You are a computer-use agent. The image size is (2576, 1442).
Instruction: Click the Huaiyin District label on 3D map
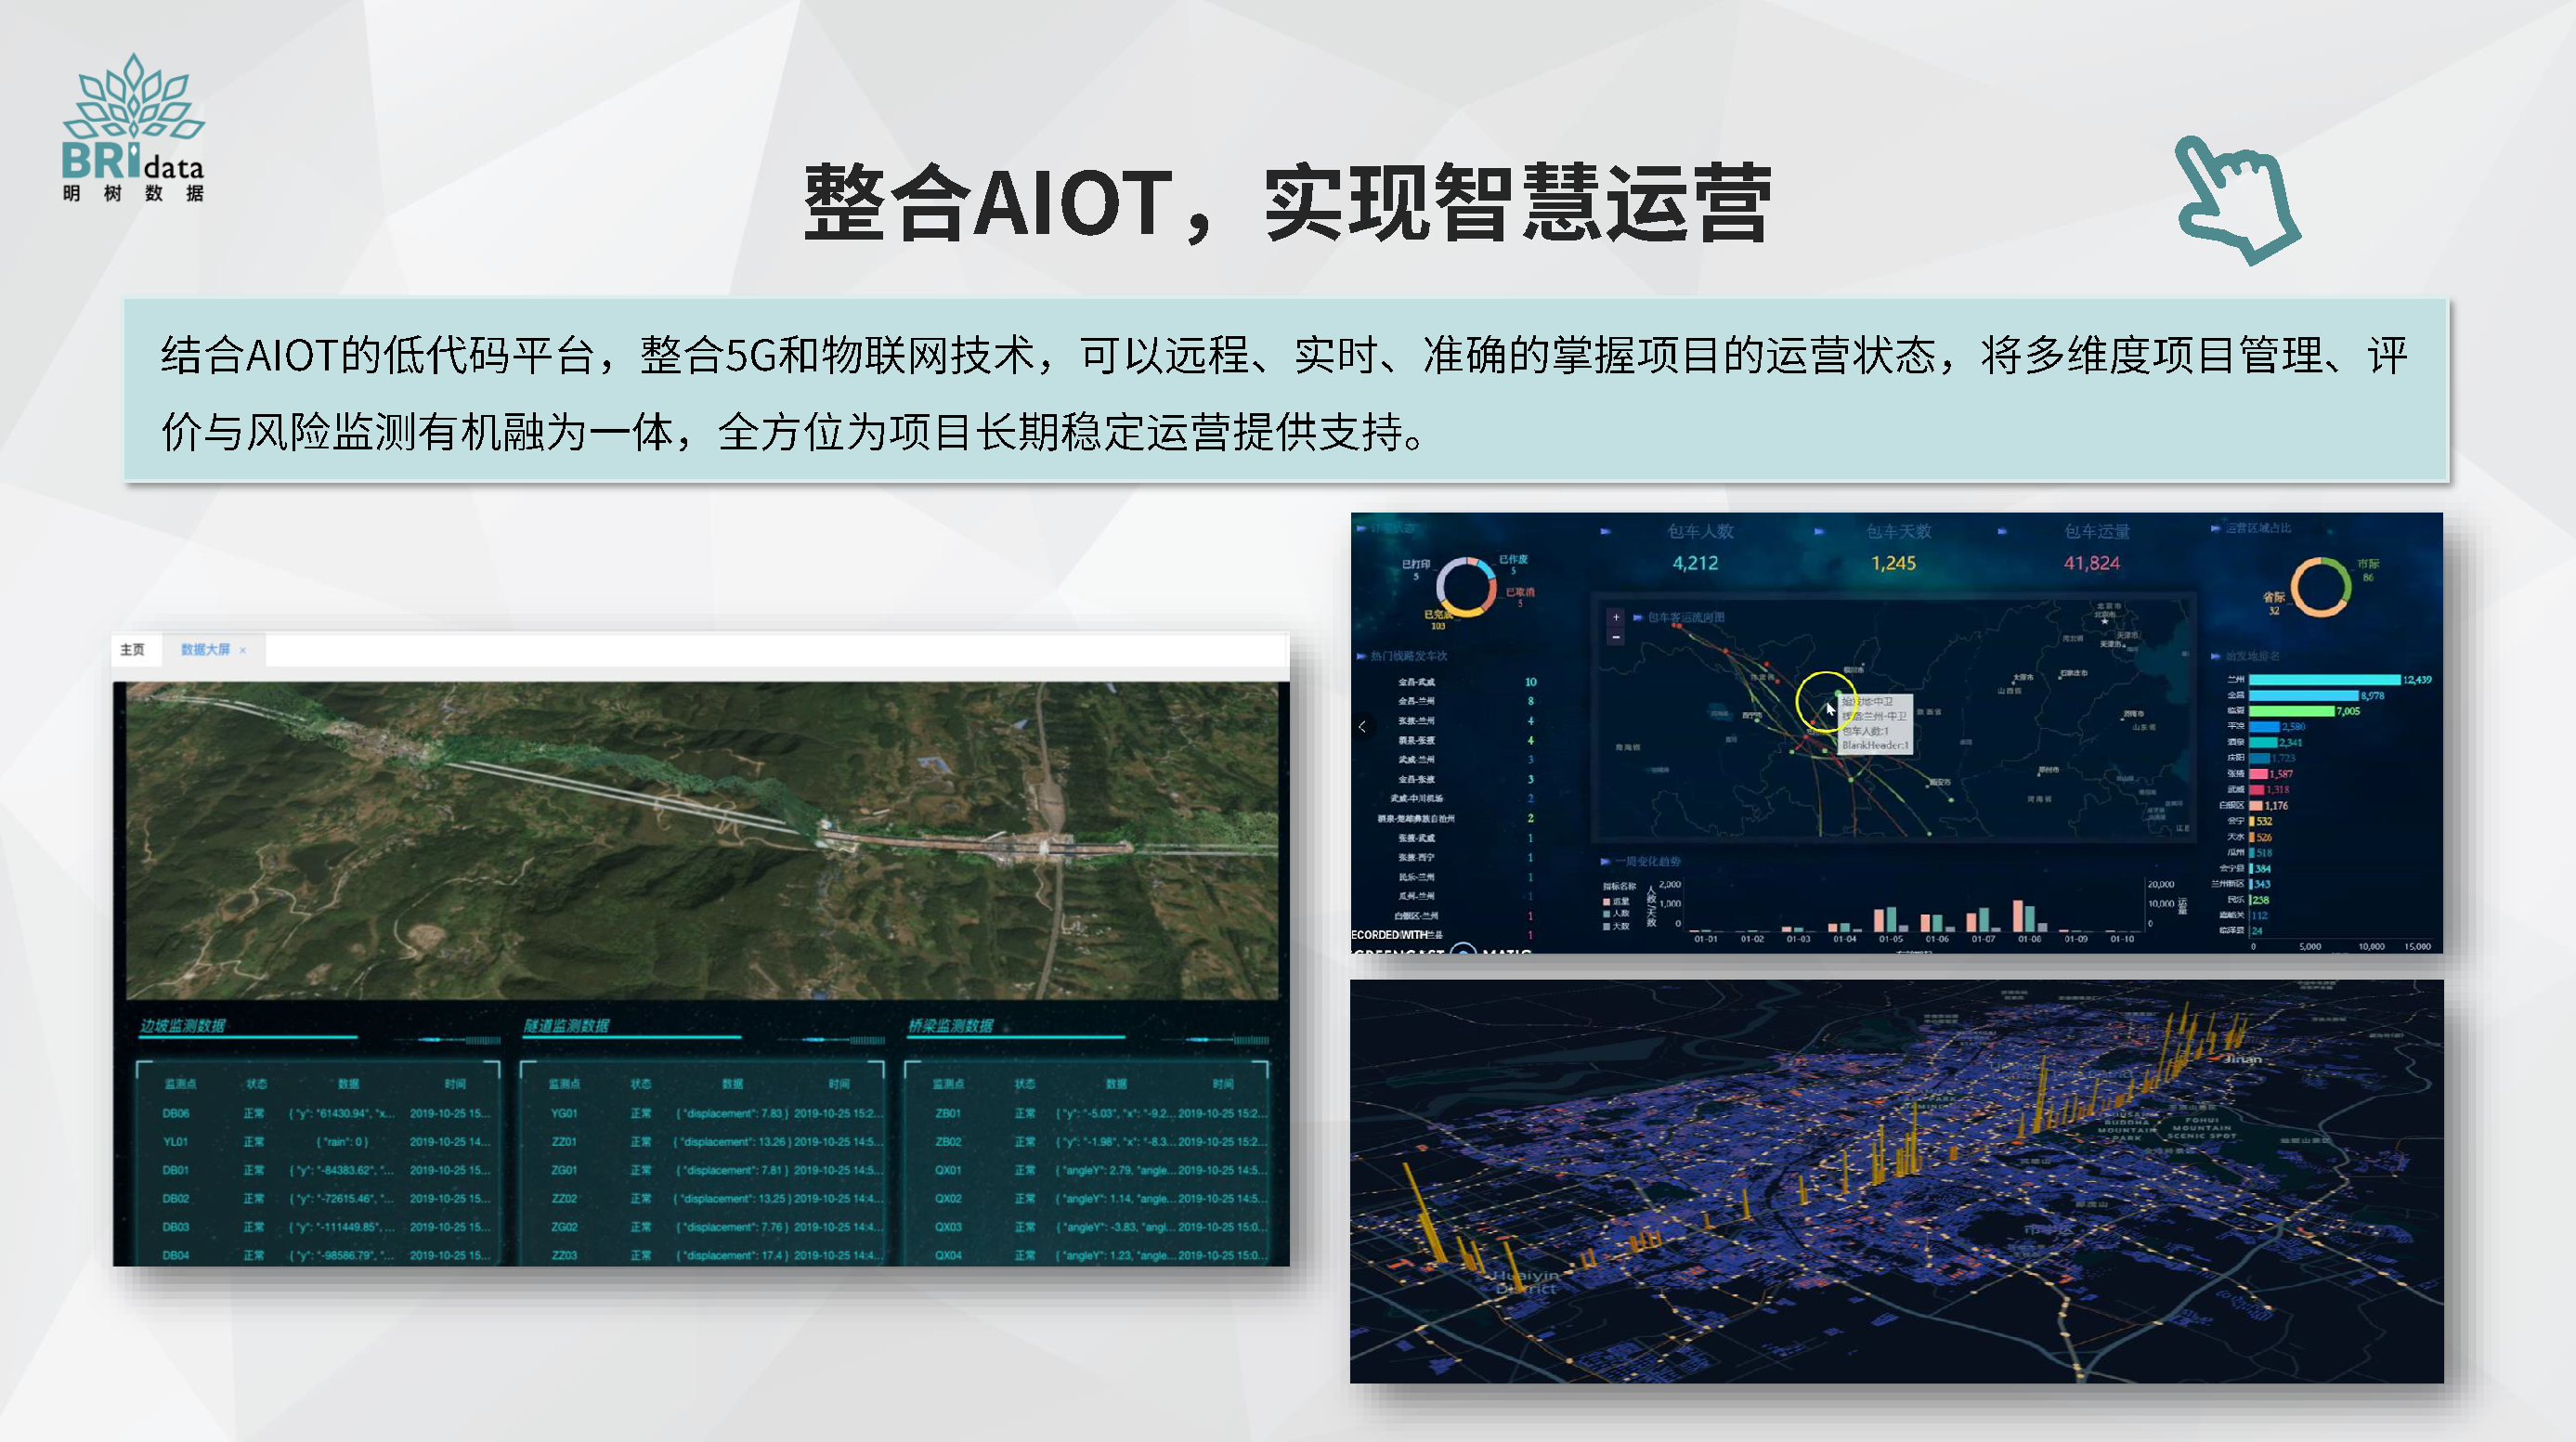1526,1282
